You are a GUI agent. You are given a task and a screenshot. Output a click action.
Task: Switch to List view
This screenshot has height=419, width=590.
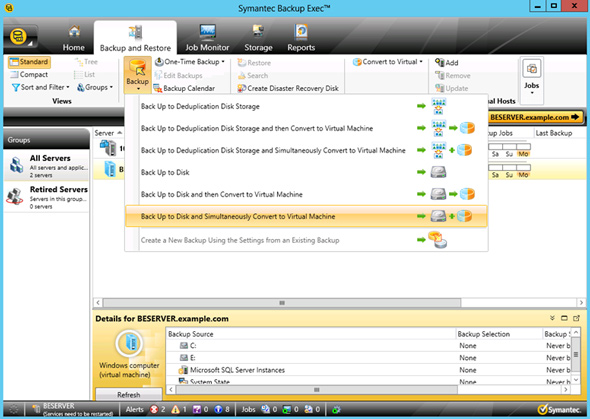pos(85,74)
